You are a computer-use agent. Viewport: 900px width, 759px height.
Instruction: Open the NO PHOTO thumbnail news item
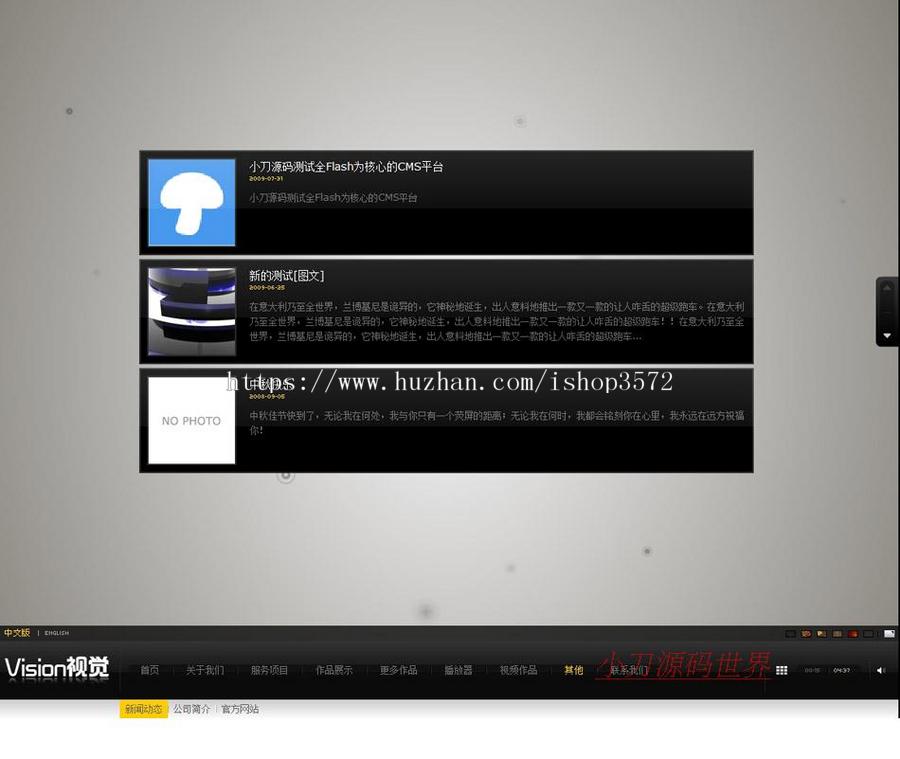point(192,420)
